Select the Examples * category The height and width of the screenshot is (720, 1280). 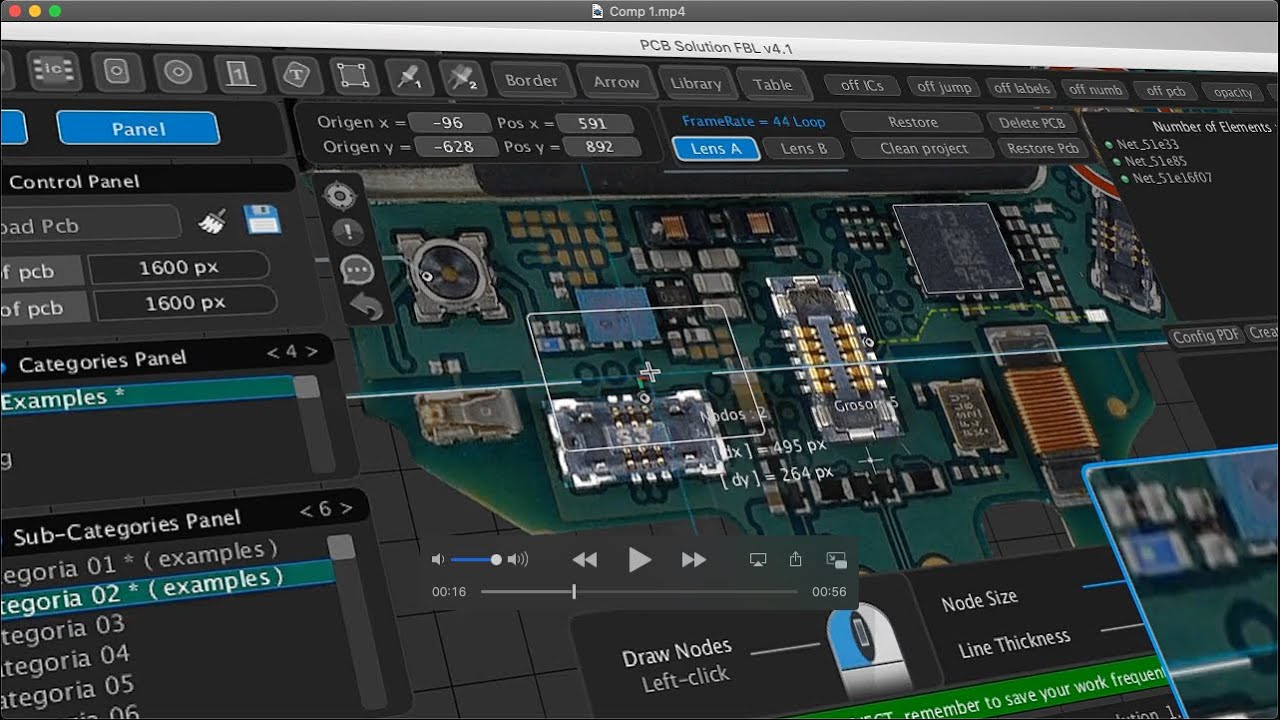point(147,394)
